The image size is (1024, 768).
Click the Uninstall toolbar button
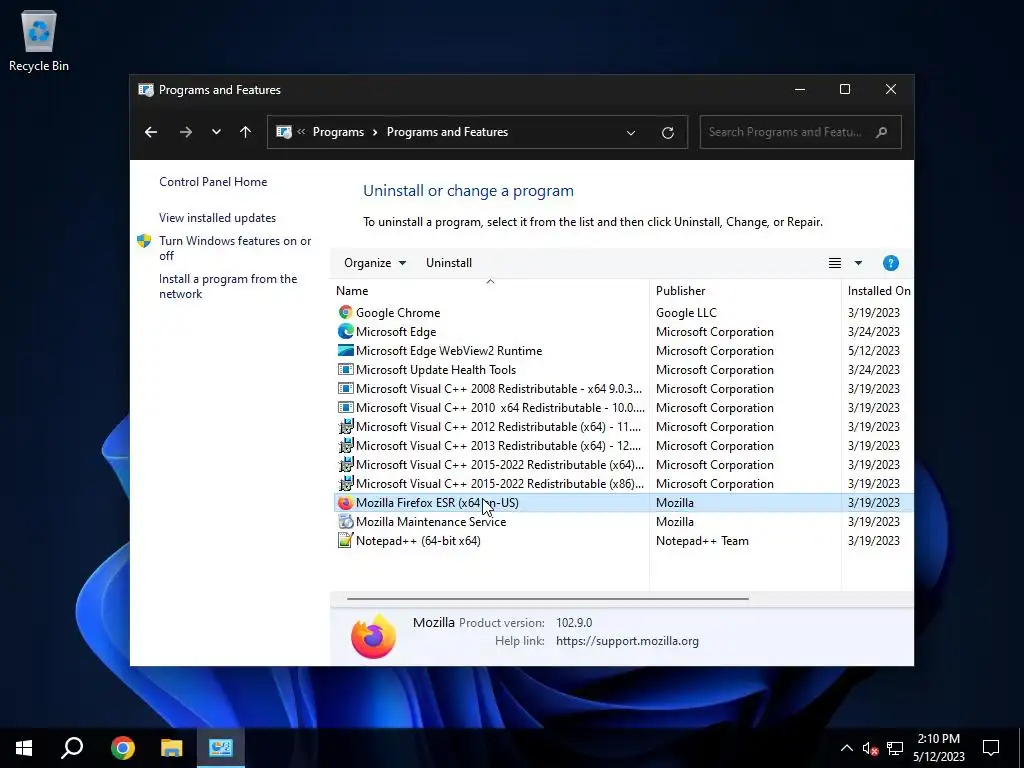pos(449,263)
